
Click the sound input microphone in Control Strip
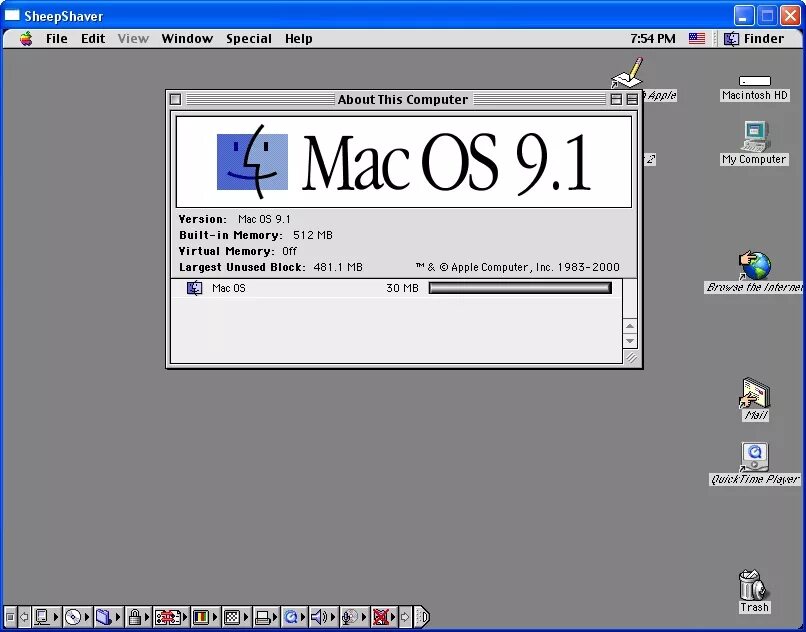(x=351, y=617)
